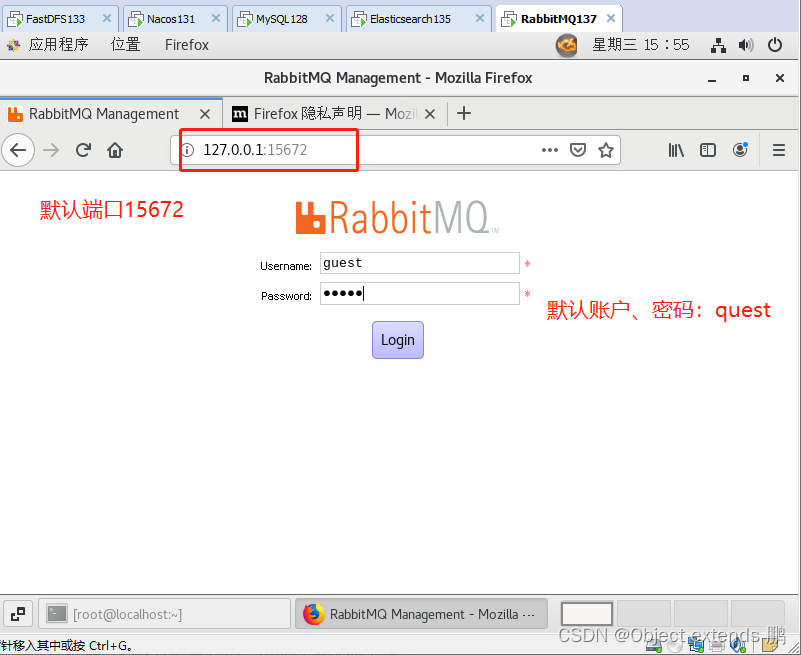Select RabbitMQ Management Firefox taskbar item

pyautogui.click(x=421, y=614)
